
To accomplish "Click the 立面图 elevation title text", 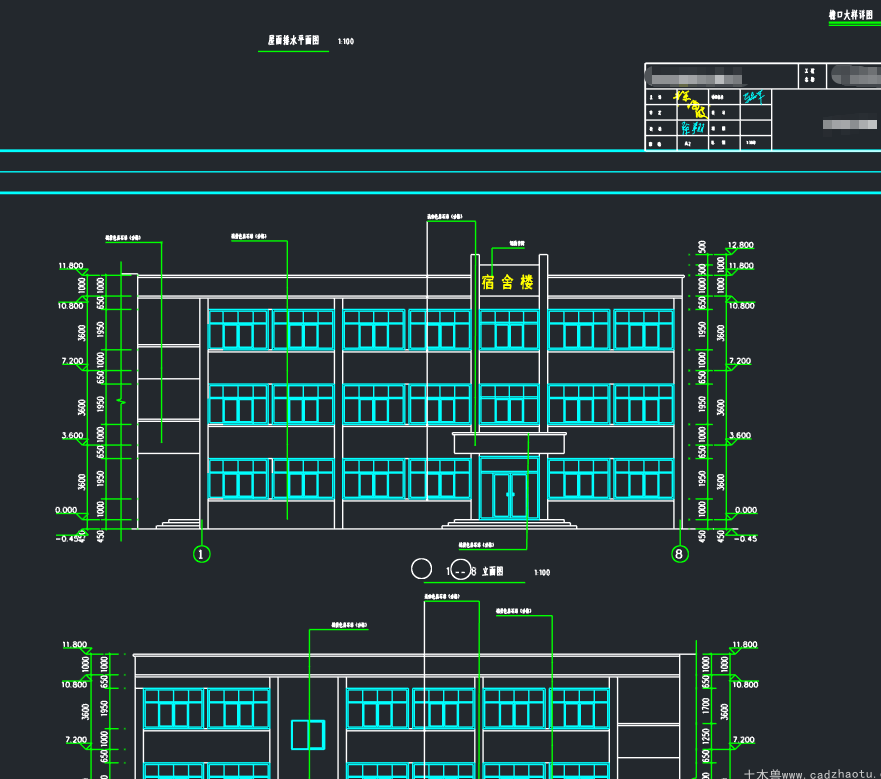I will coord(493,572).
